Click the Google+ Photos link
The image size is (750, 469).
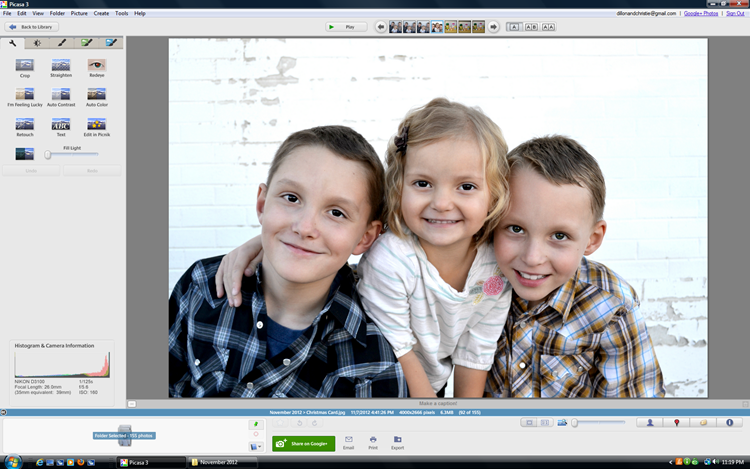pos(701,13)
